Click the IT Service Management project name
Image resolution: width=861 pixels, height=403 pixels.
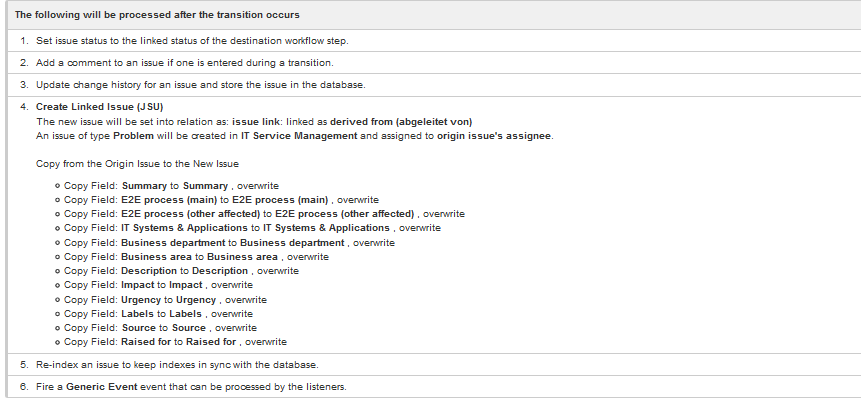(x=299, y=136)
